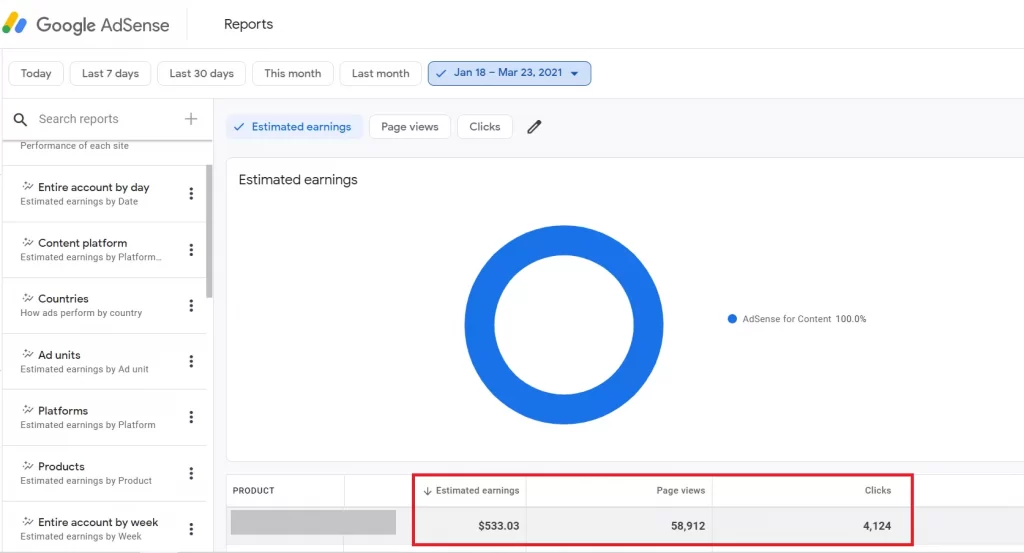Toggle the Page views metric chip
This screenshot has width=1024, height=553.
click(x=409, y=127)
